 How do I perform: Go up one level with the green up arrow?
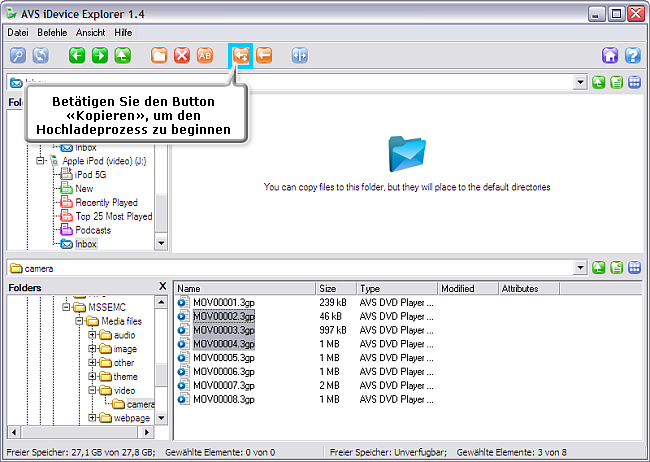click(123, 55)
